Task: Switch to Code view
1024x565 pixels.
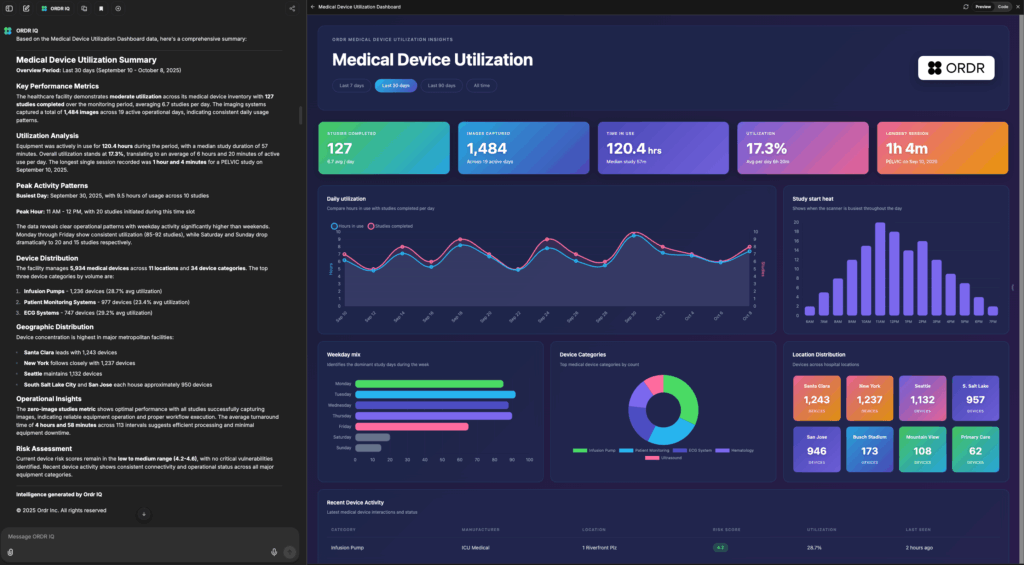Action: (1003, 6)
